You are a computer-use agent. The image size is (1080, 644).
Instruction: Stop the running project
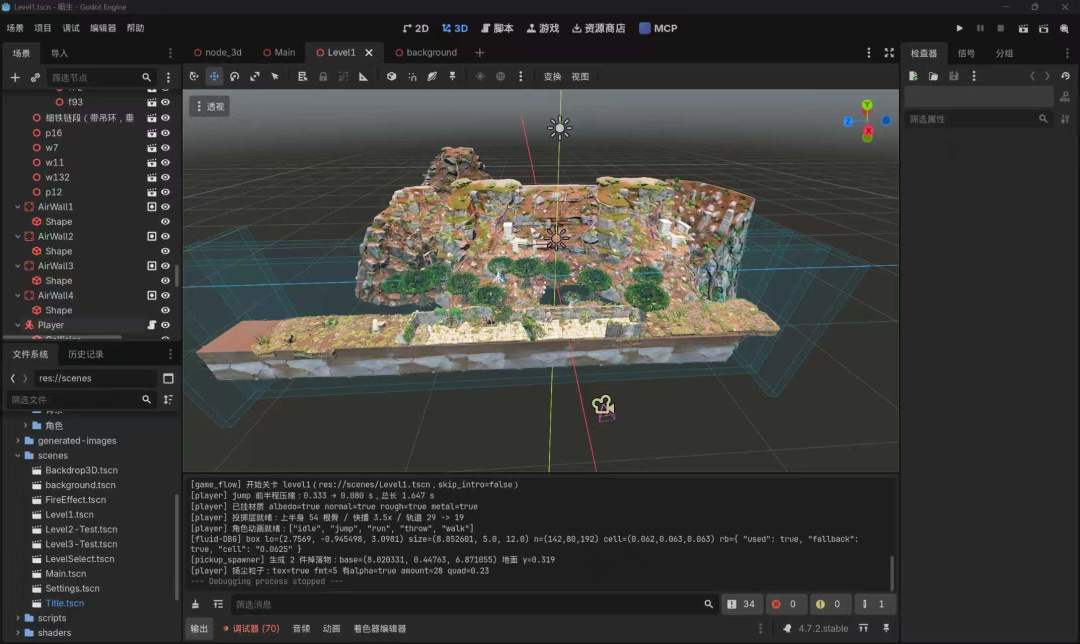click(1001, 28)
